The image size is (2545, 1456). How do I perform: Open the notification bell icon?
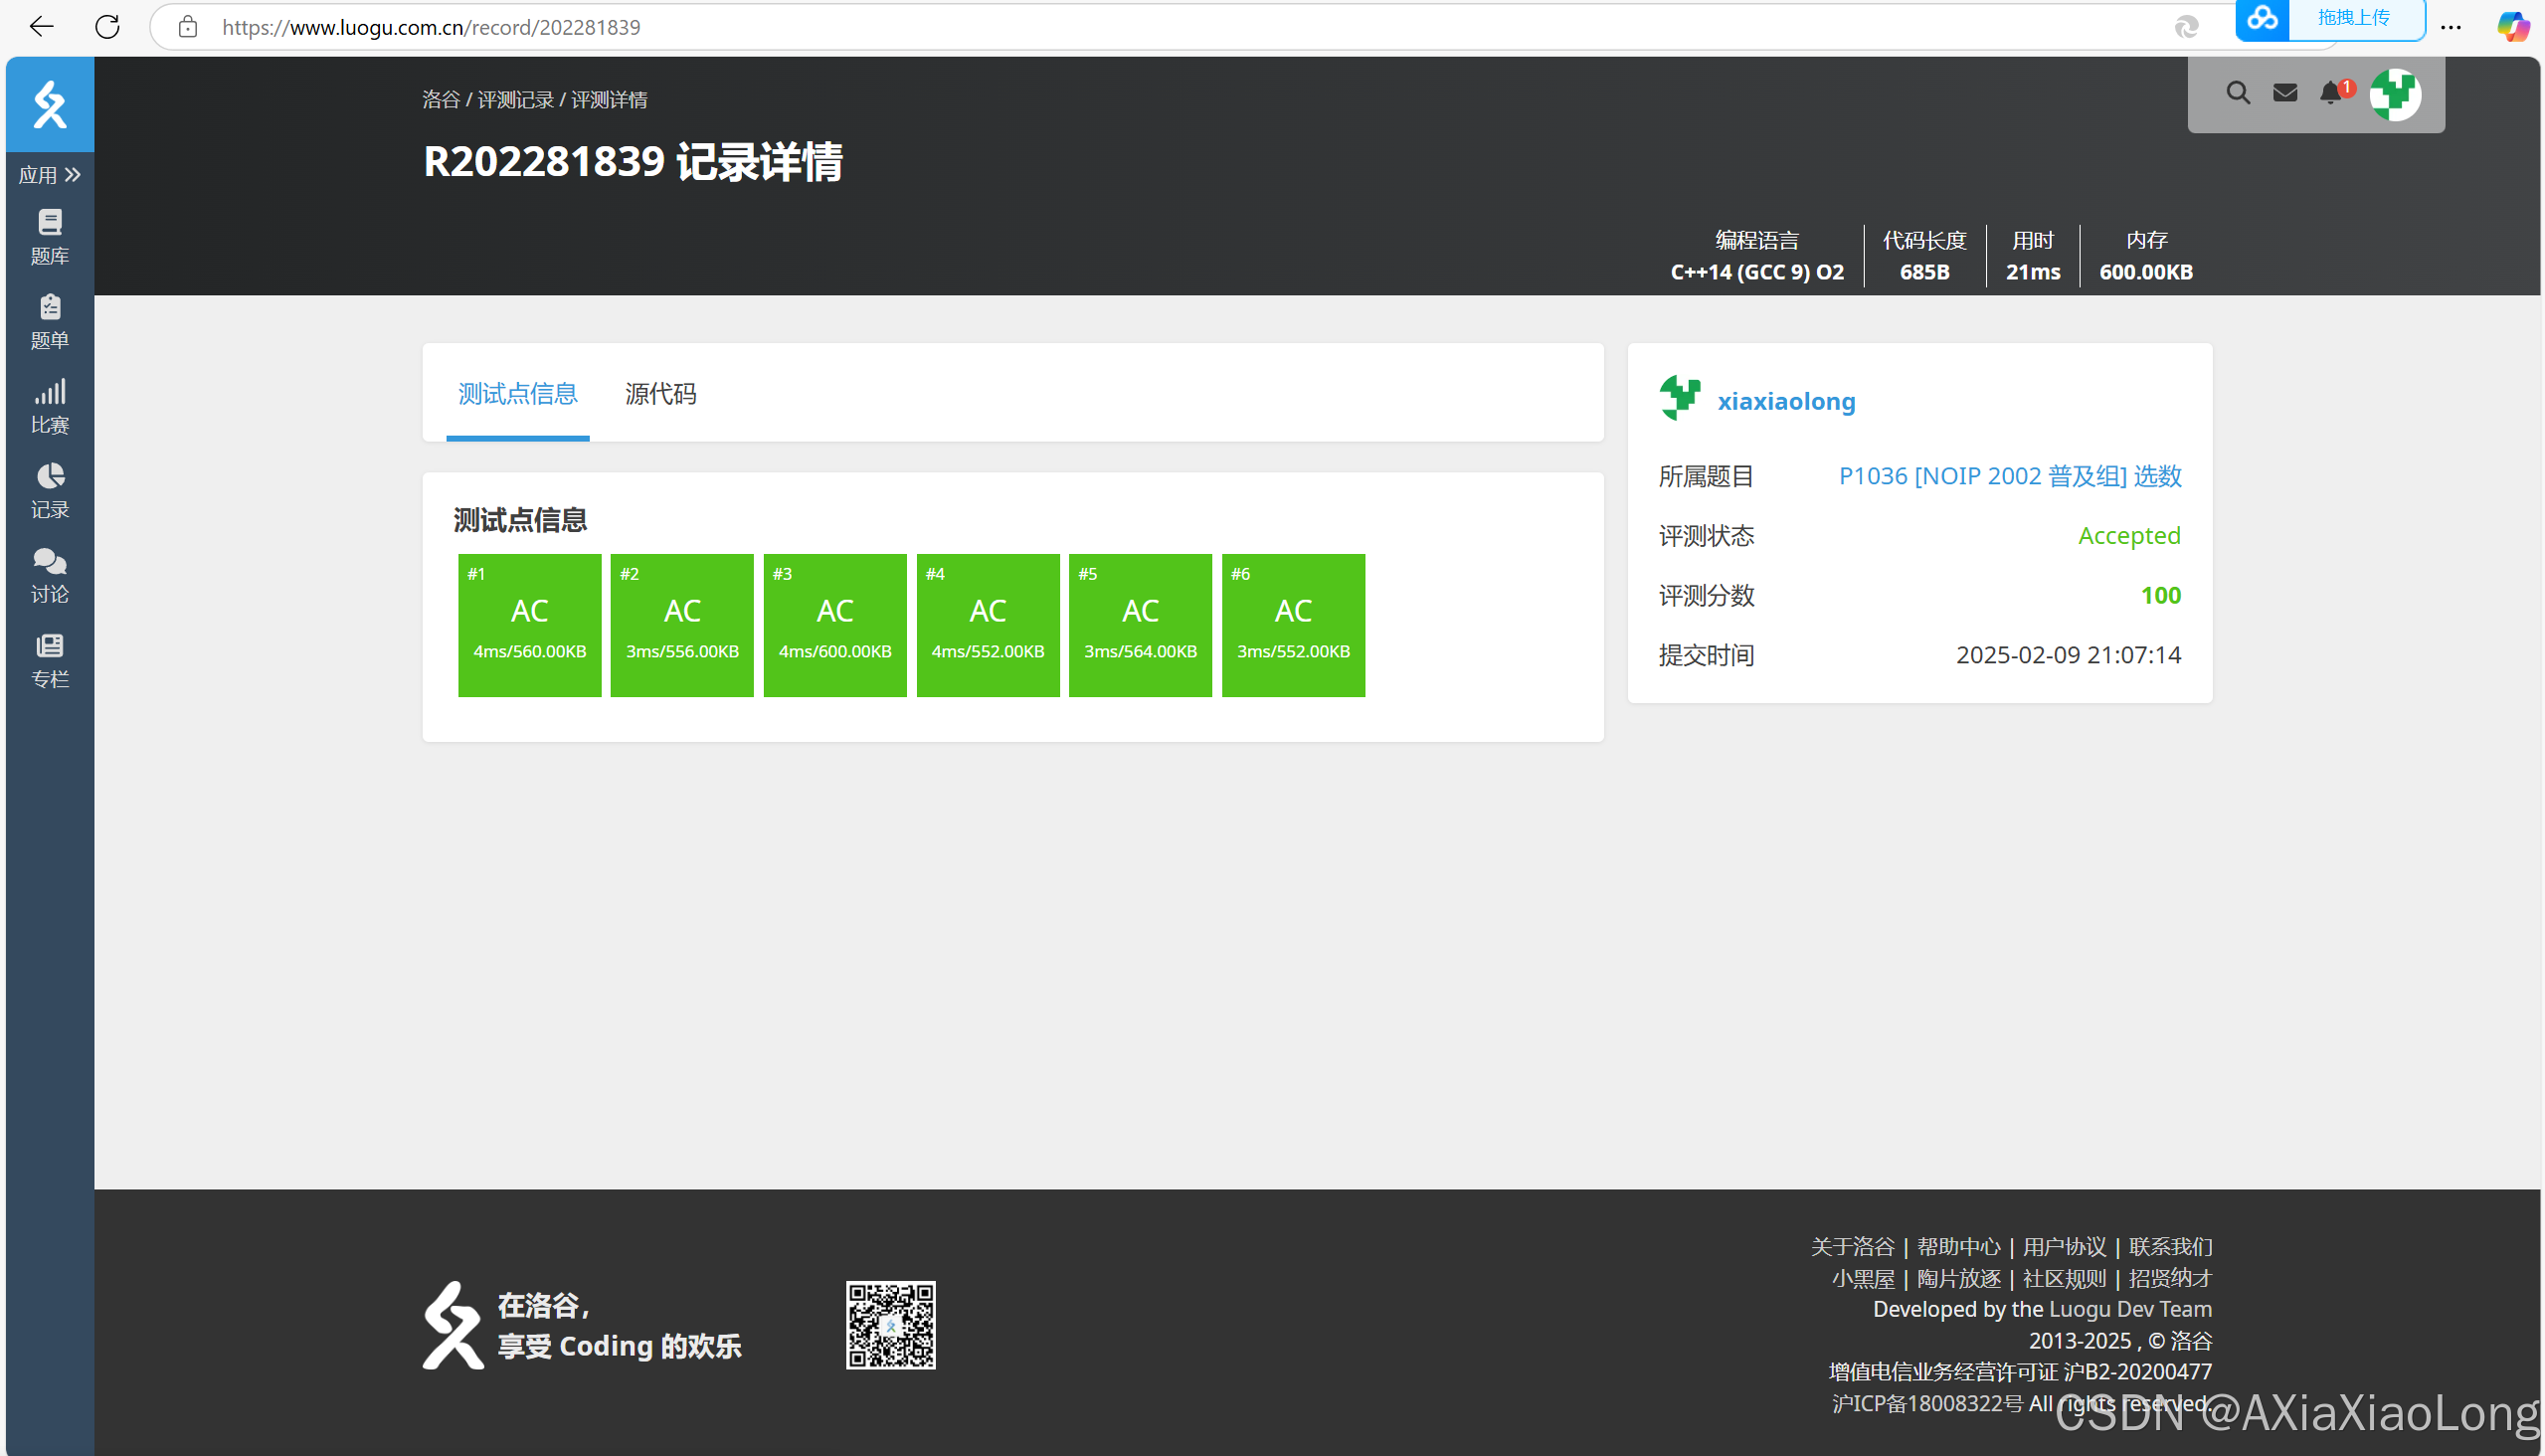pos(2331,93)
